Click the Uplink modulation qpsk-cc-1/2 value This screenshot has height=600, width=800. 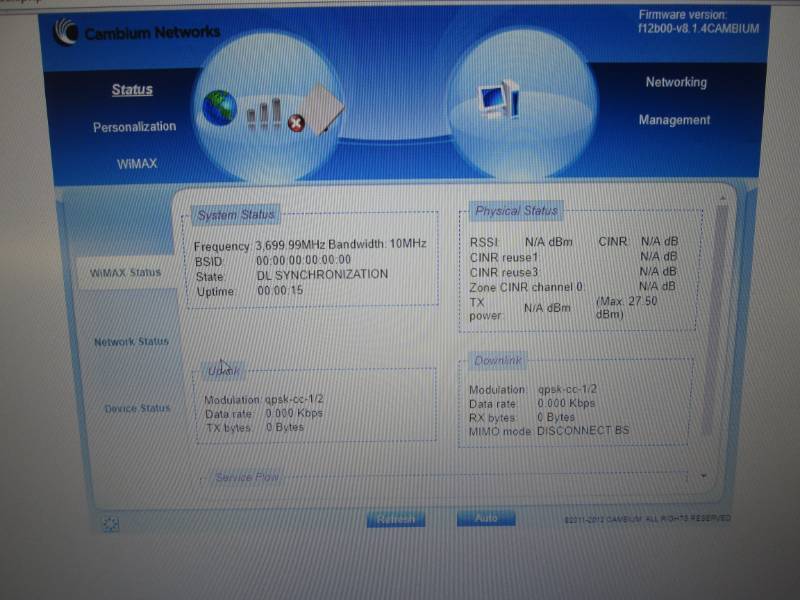(x=294, y=399)
